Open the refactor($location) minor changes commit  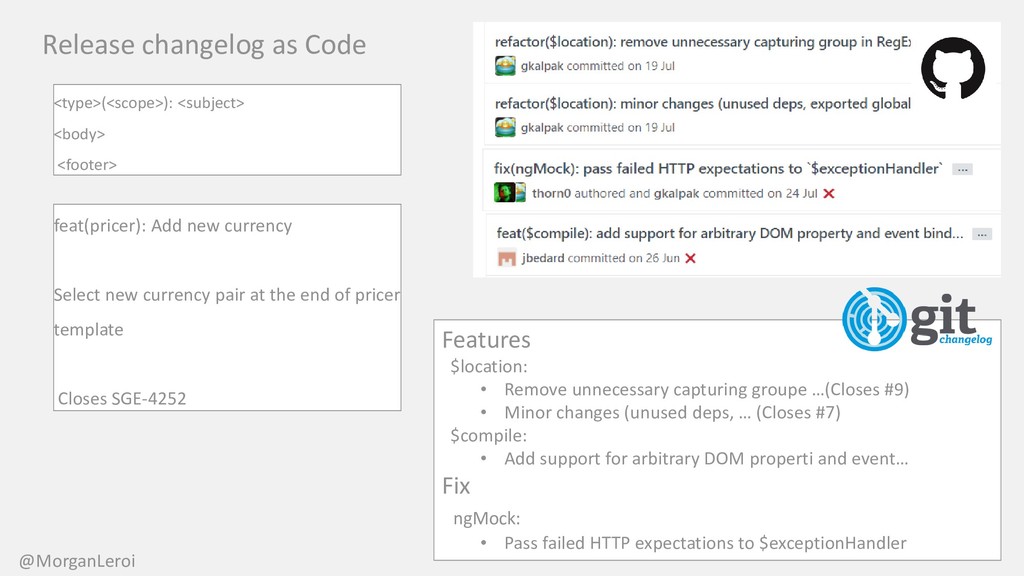pyautogui.click(x=703, y=104)
